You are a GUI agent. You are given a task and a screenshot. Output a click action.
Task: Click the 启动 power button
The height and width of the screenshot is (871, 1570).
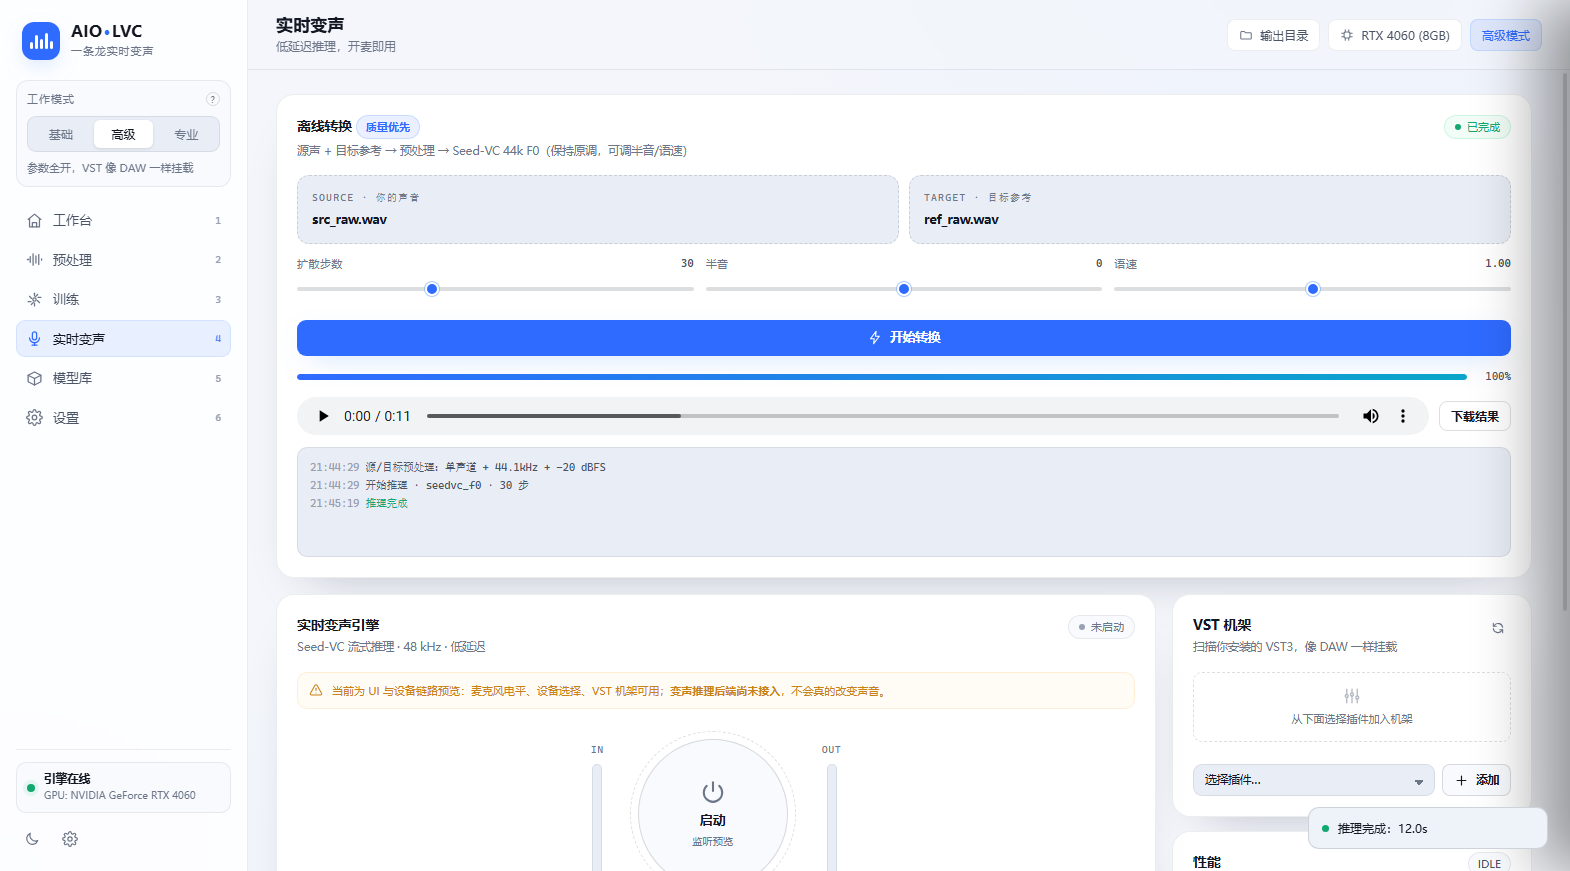713,812
